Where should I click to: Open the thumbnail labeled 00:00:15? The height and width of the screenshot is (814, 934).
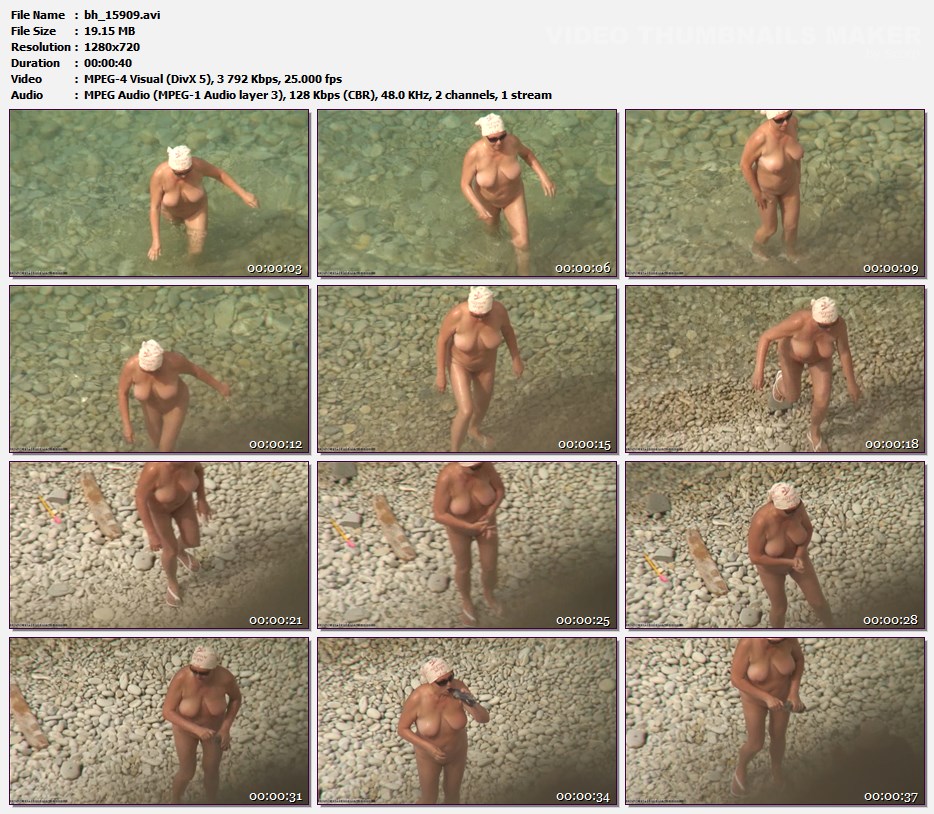pyautogui.click(x=467, y=369)
